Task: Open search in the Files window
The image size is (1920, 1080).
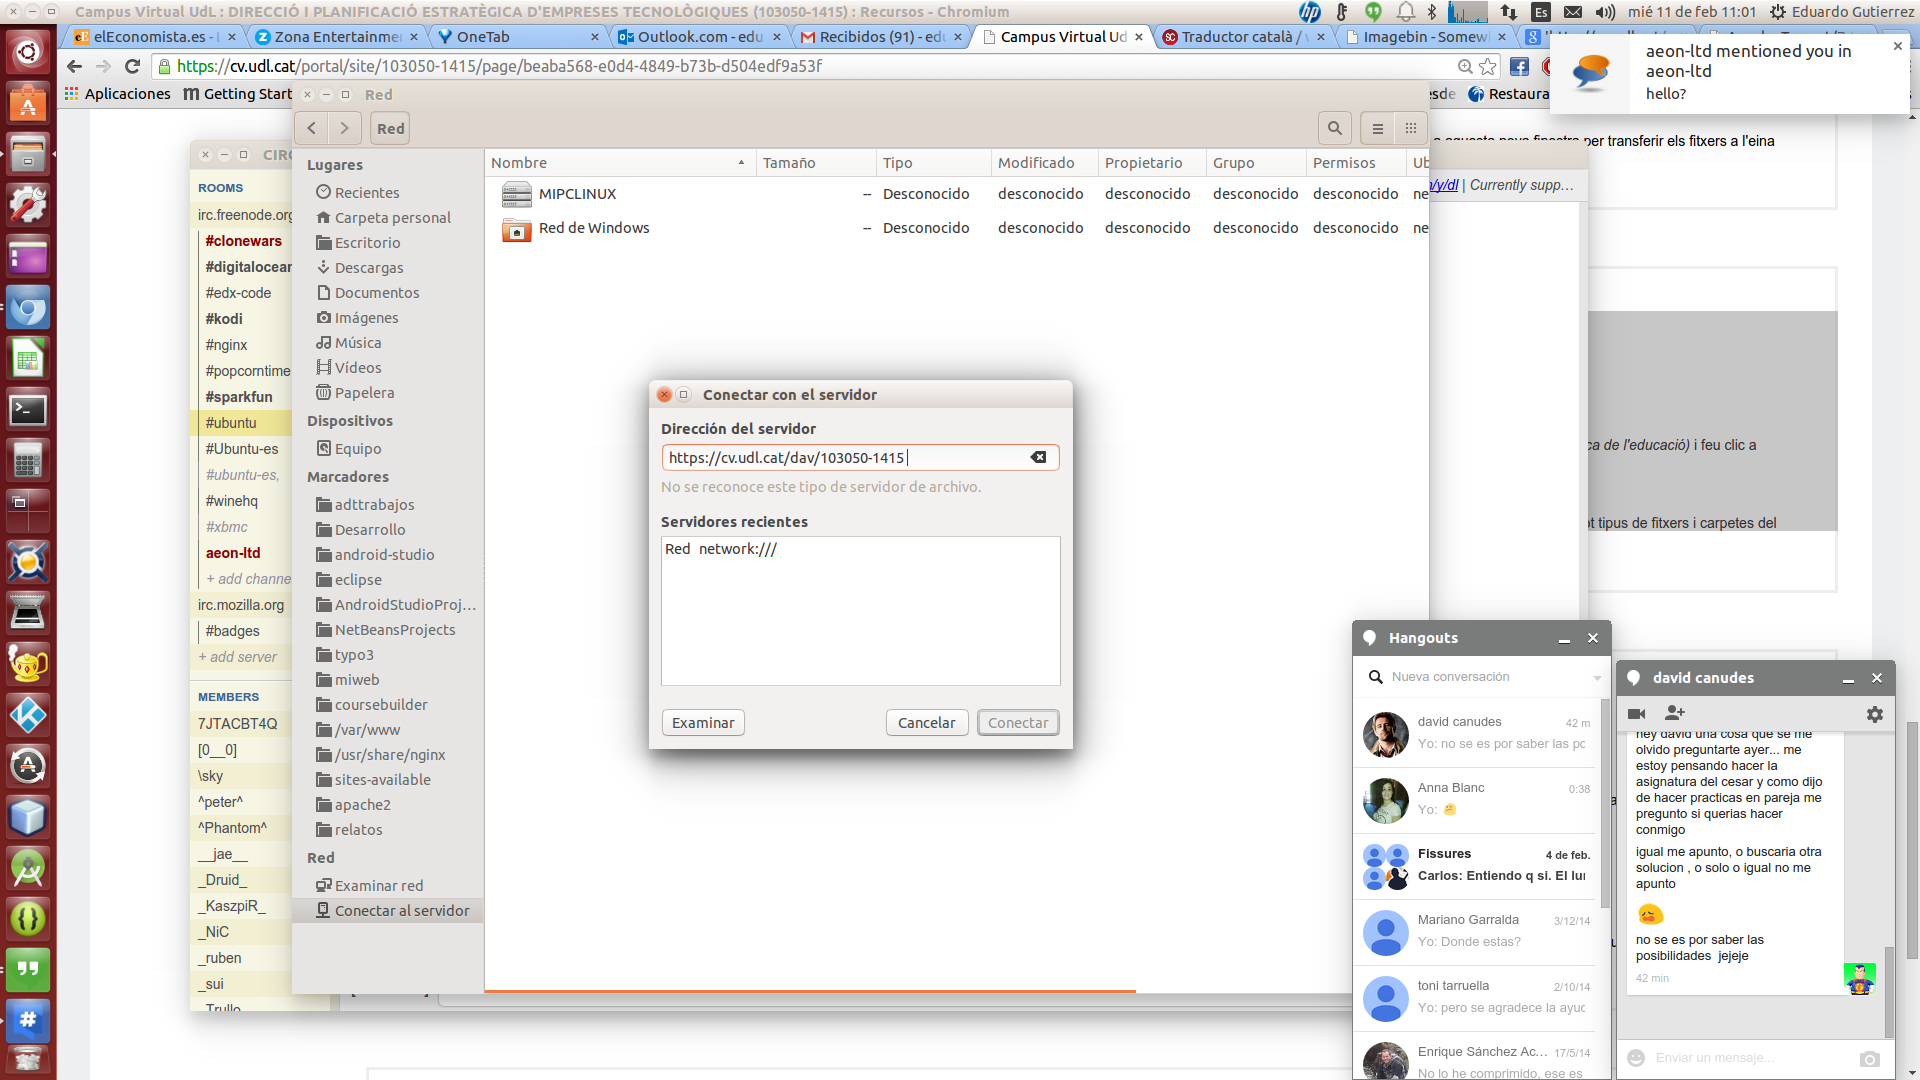Action: tap(1335, 128)
